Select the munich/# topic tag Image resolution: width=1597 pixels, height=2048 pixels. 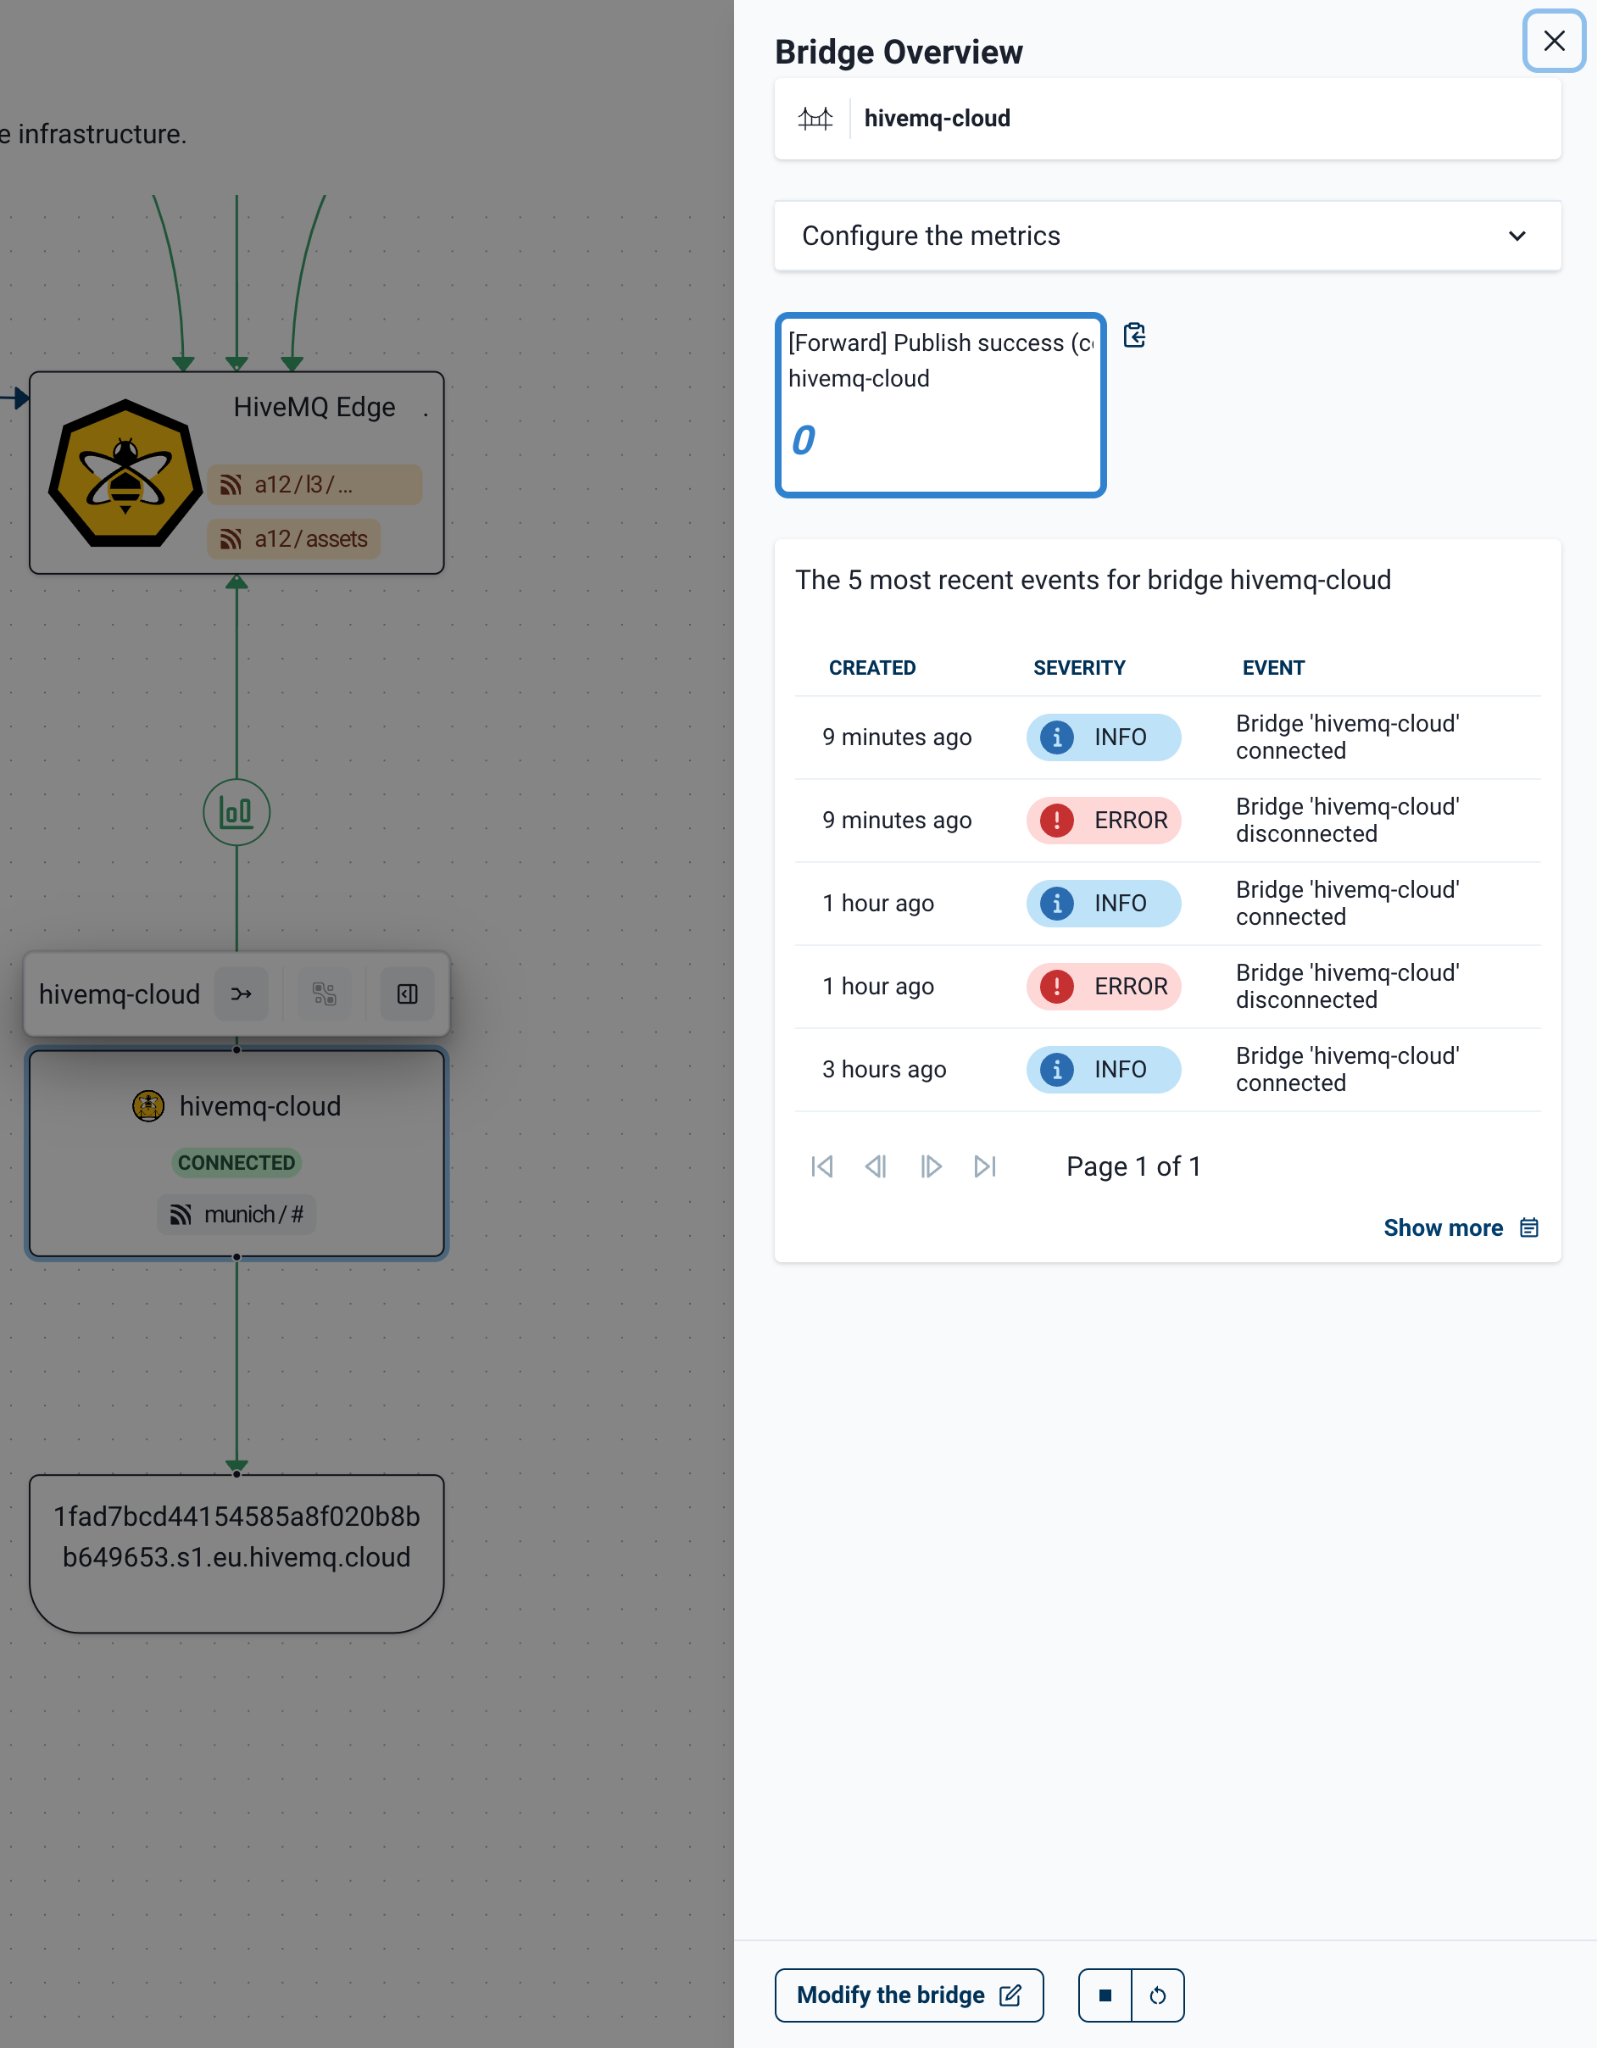click(x=237, y=1214)
